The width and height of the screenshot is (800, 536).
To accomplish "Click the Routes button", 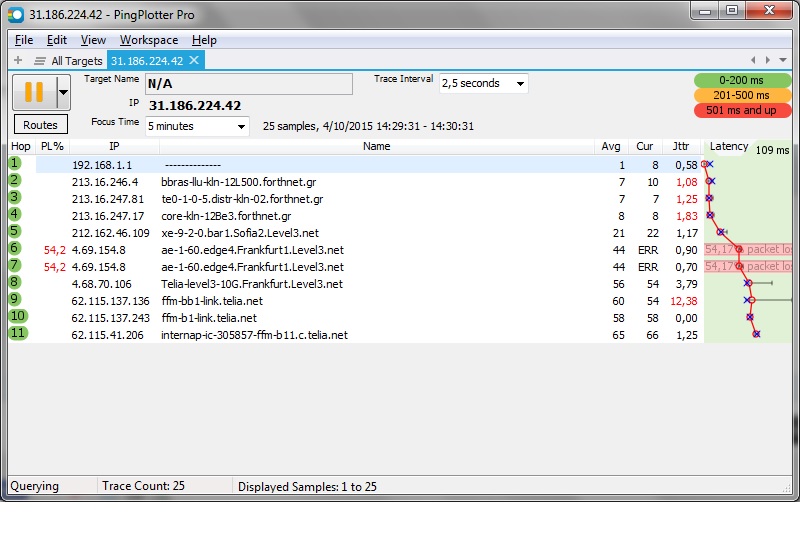I will [x=40, y=125].
